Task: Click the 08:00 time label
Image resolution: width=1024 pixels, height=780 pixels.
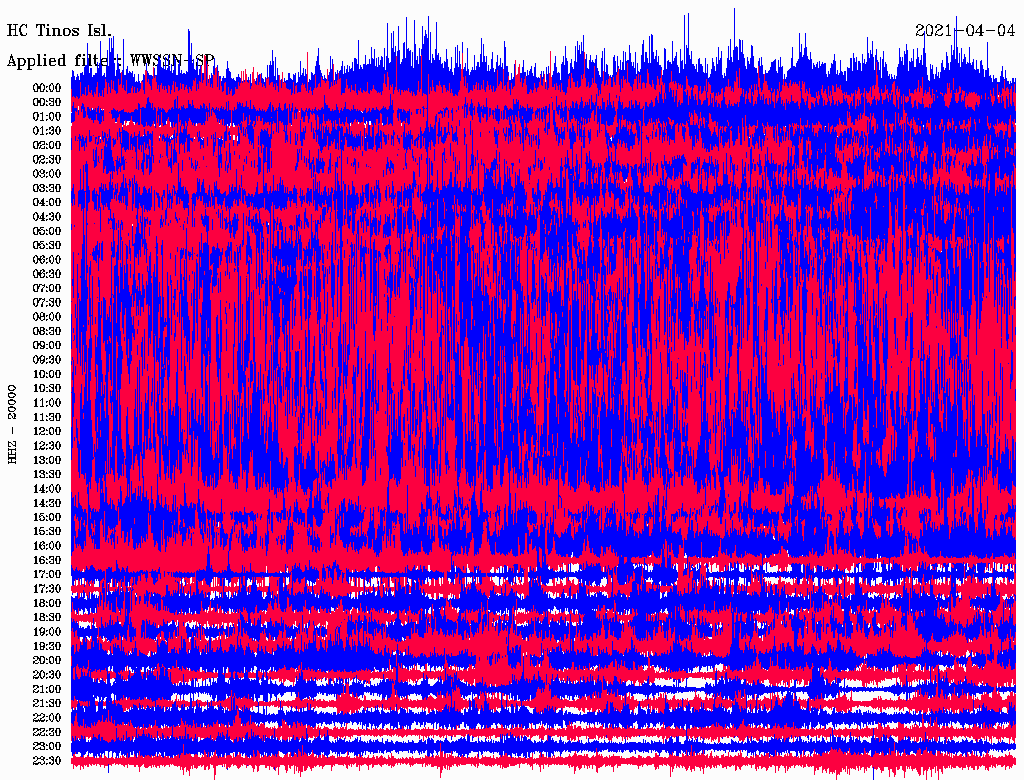Action: click(x=47, y=317)
